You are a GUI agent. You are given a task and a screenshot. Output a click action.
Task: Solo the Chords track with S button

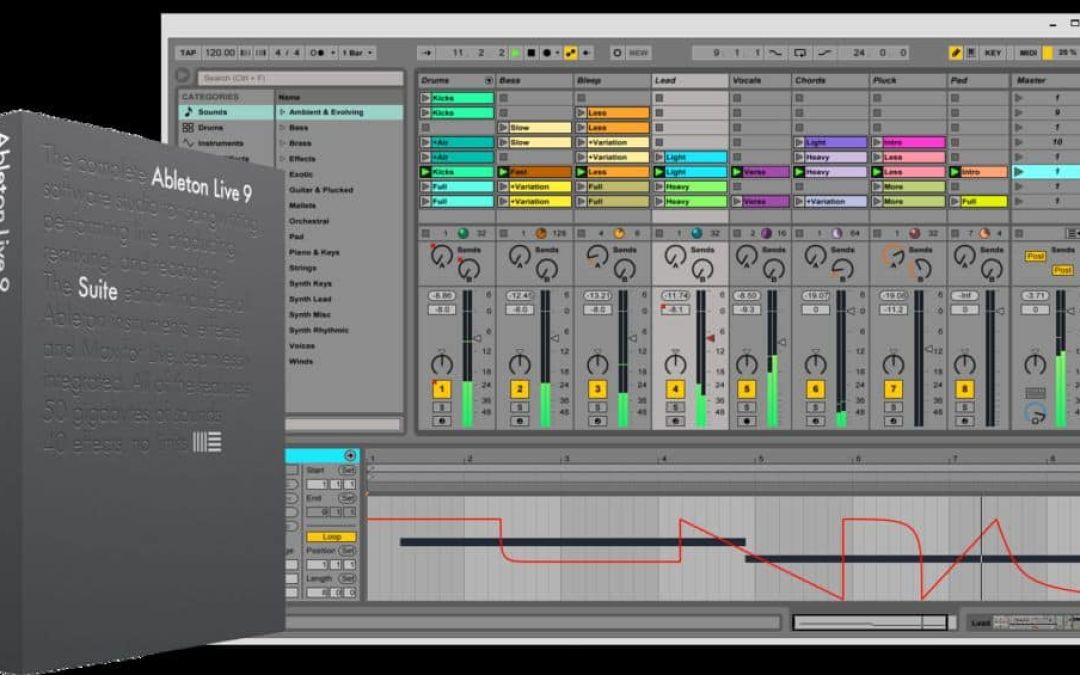815,407
